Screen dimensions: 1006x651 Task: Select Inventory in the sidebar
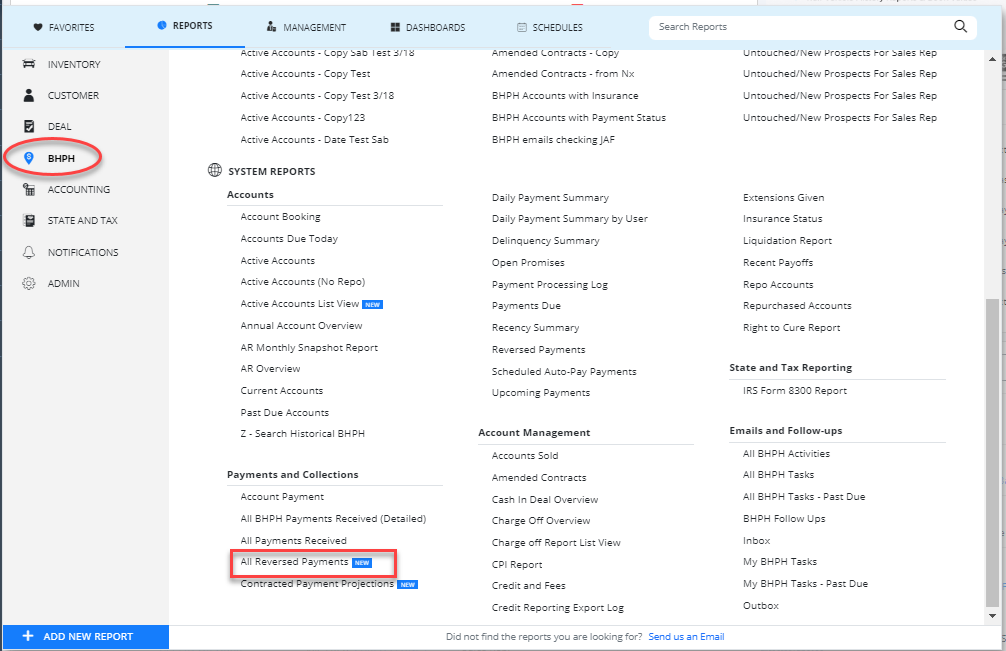[x=74, y=65]
